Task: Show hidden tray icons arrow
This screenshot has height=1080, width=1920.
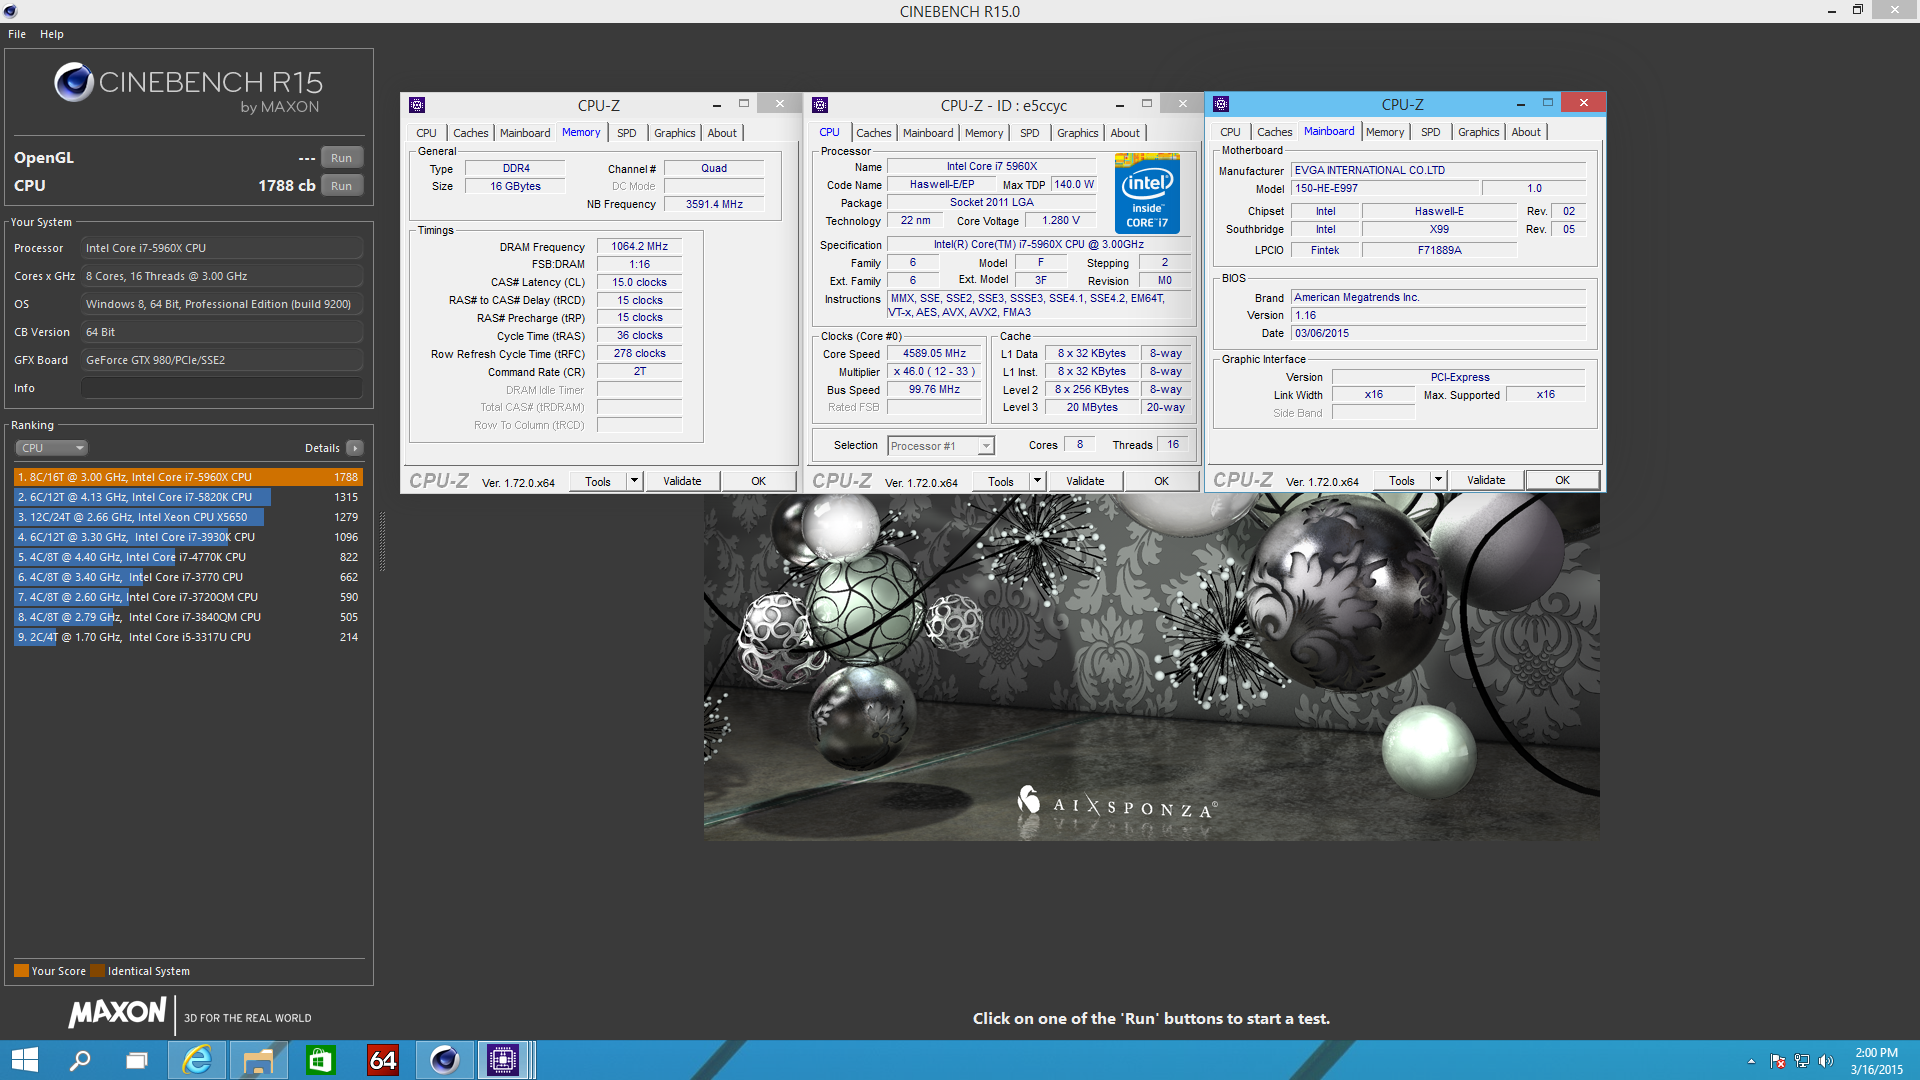Action: pyautogui.click(x=1751, y=1061)
